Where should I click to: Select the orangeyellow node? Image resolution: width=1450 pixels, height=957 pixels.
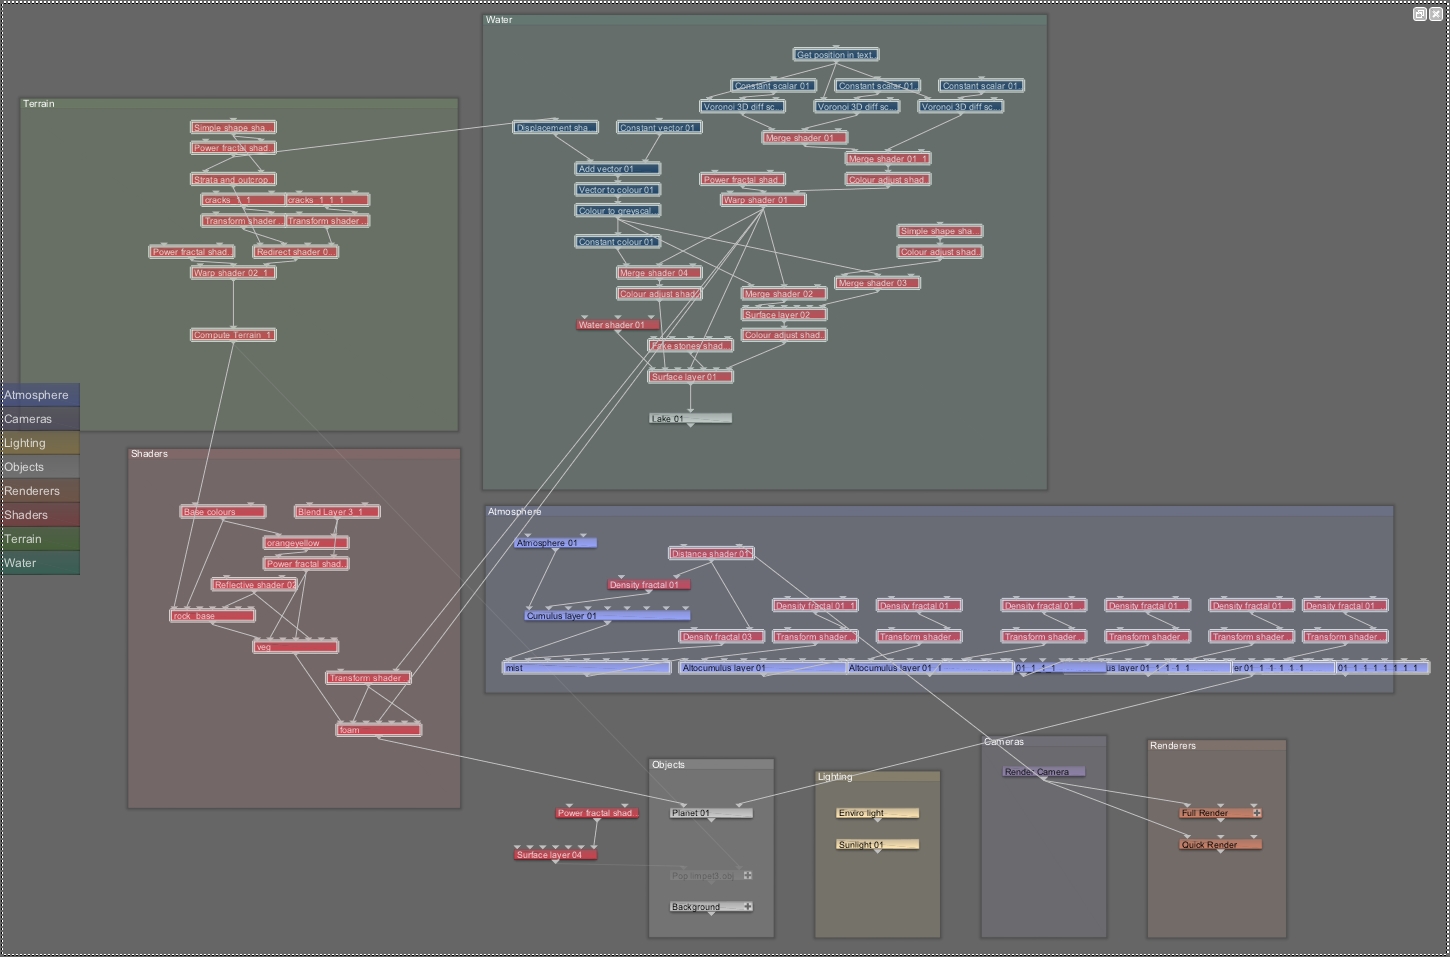[306, 543]
